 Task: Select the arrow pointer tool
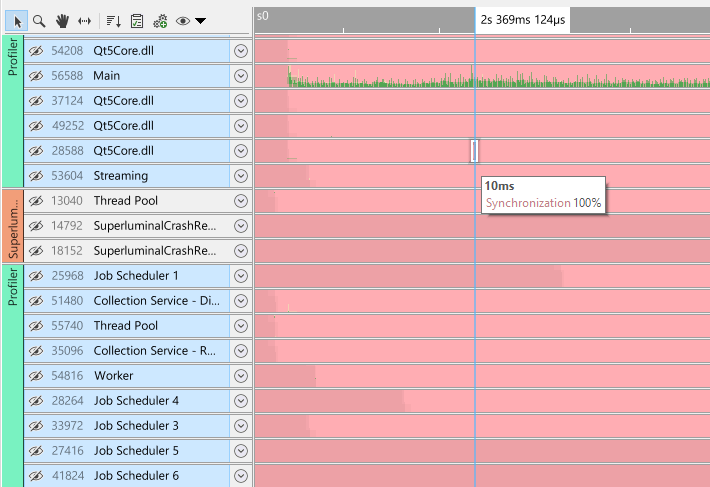point(17,20)
